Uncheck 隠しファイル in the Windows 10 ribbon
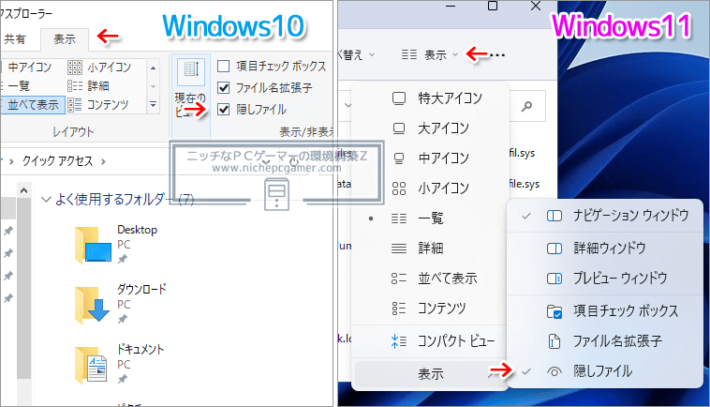 224,107
